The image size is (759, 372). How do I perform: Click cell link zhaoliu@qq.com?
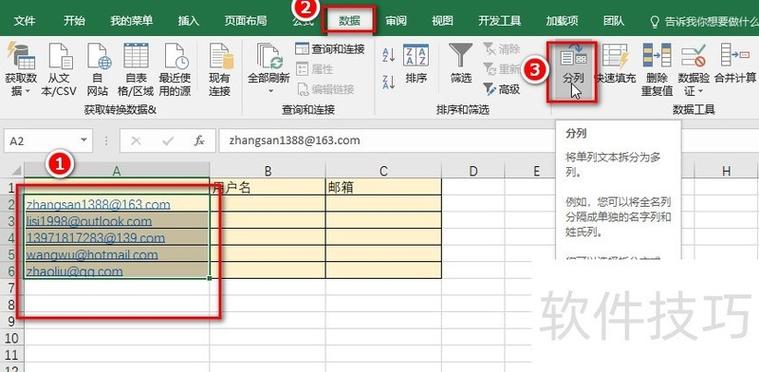pyautogui.click(x=74, y=271)
